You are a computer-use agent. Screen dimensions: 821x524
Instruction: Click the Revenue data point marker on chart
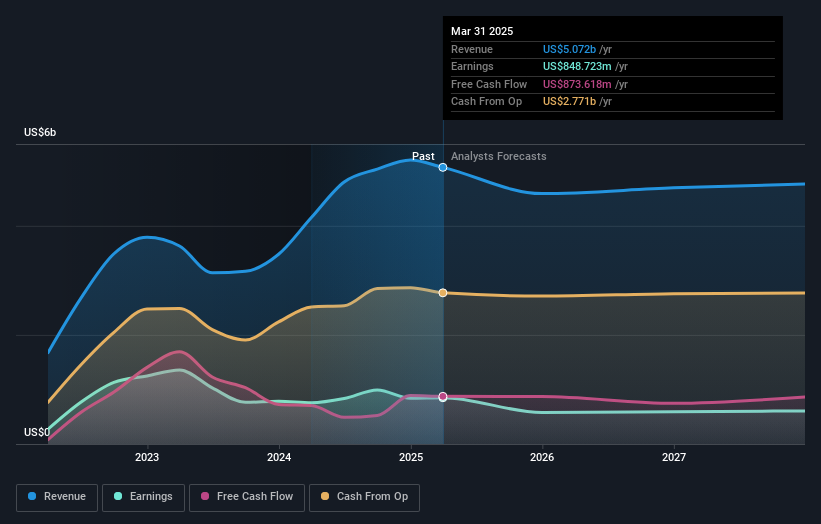click(443, 168)
